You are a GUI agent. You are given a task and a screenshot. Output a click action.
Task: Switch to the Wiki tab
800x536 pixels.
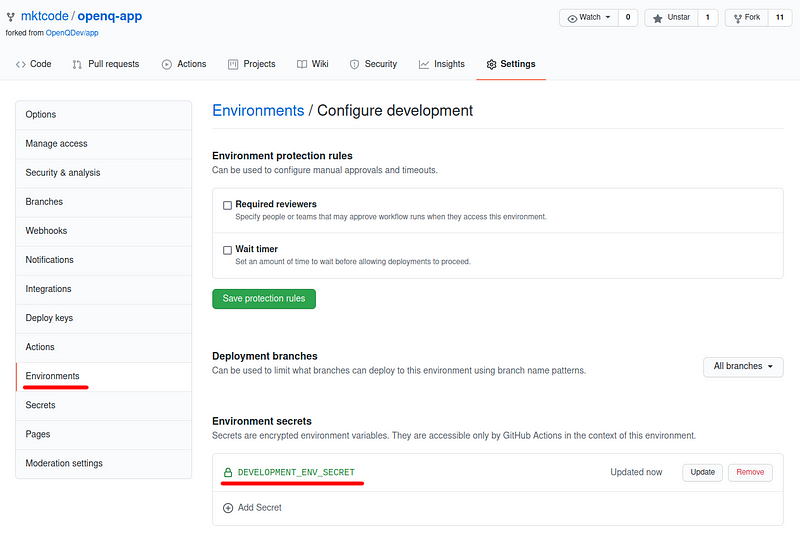(x=313, y=64)
